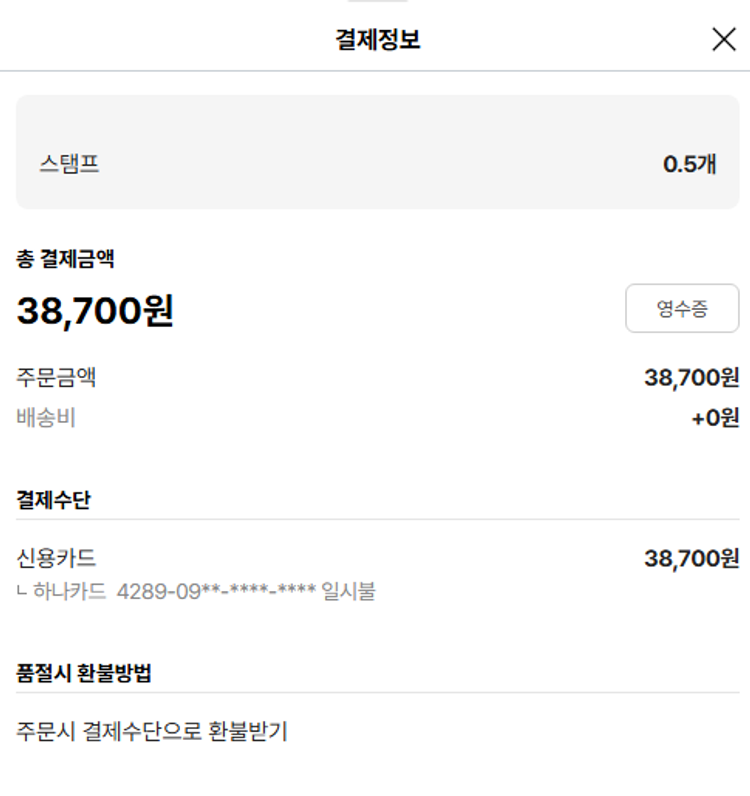Click the +0원 shipping fee value
This screenshot has height=796, width=750.
[714, 418]
